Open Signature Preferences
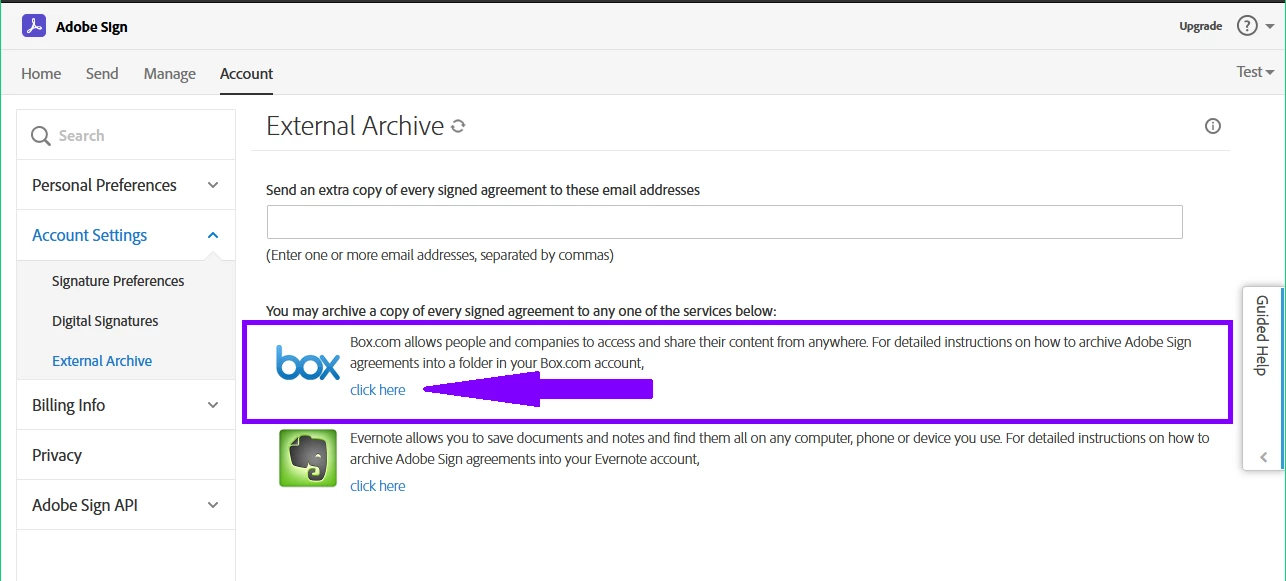This screenshot has width=1286, height=581. click(118, 281)
